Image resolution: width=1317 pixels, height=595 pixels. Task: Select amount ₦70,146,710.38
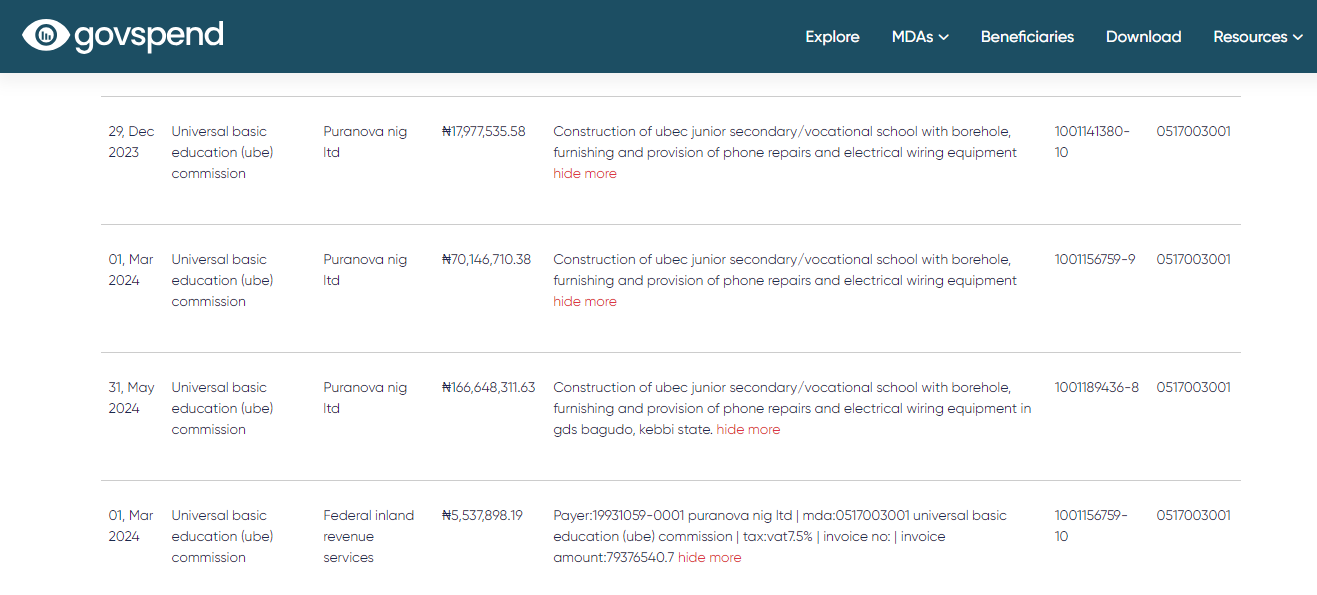click(486, 260)
